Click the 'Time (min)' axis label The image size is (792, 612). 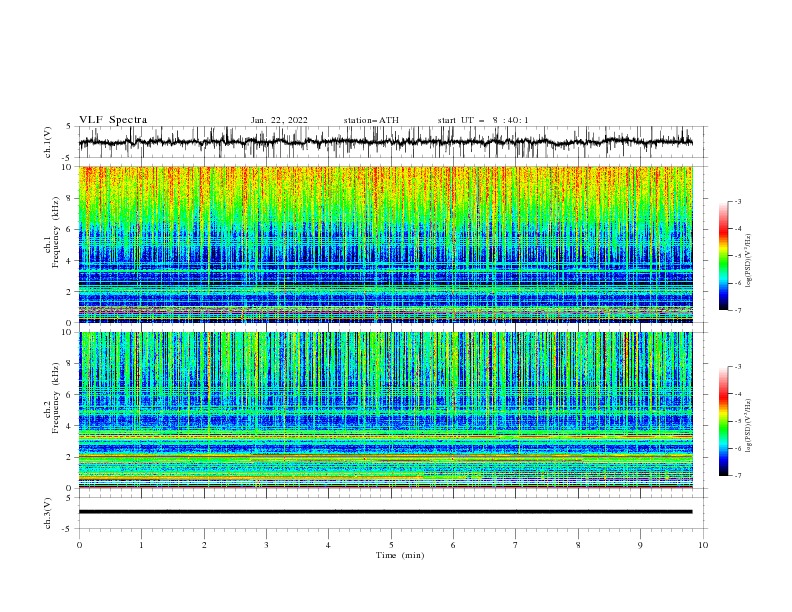(x=400, y=555)
